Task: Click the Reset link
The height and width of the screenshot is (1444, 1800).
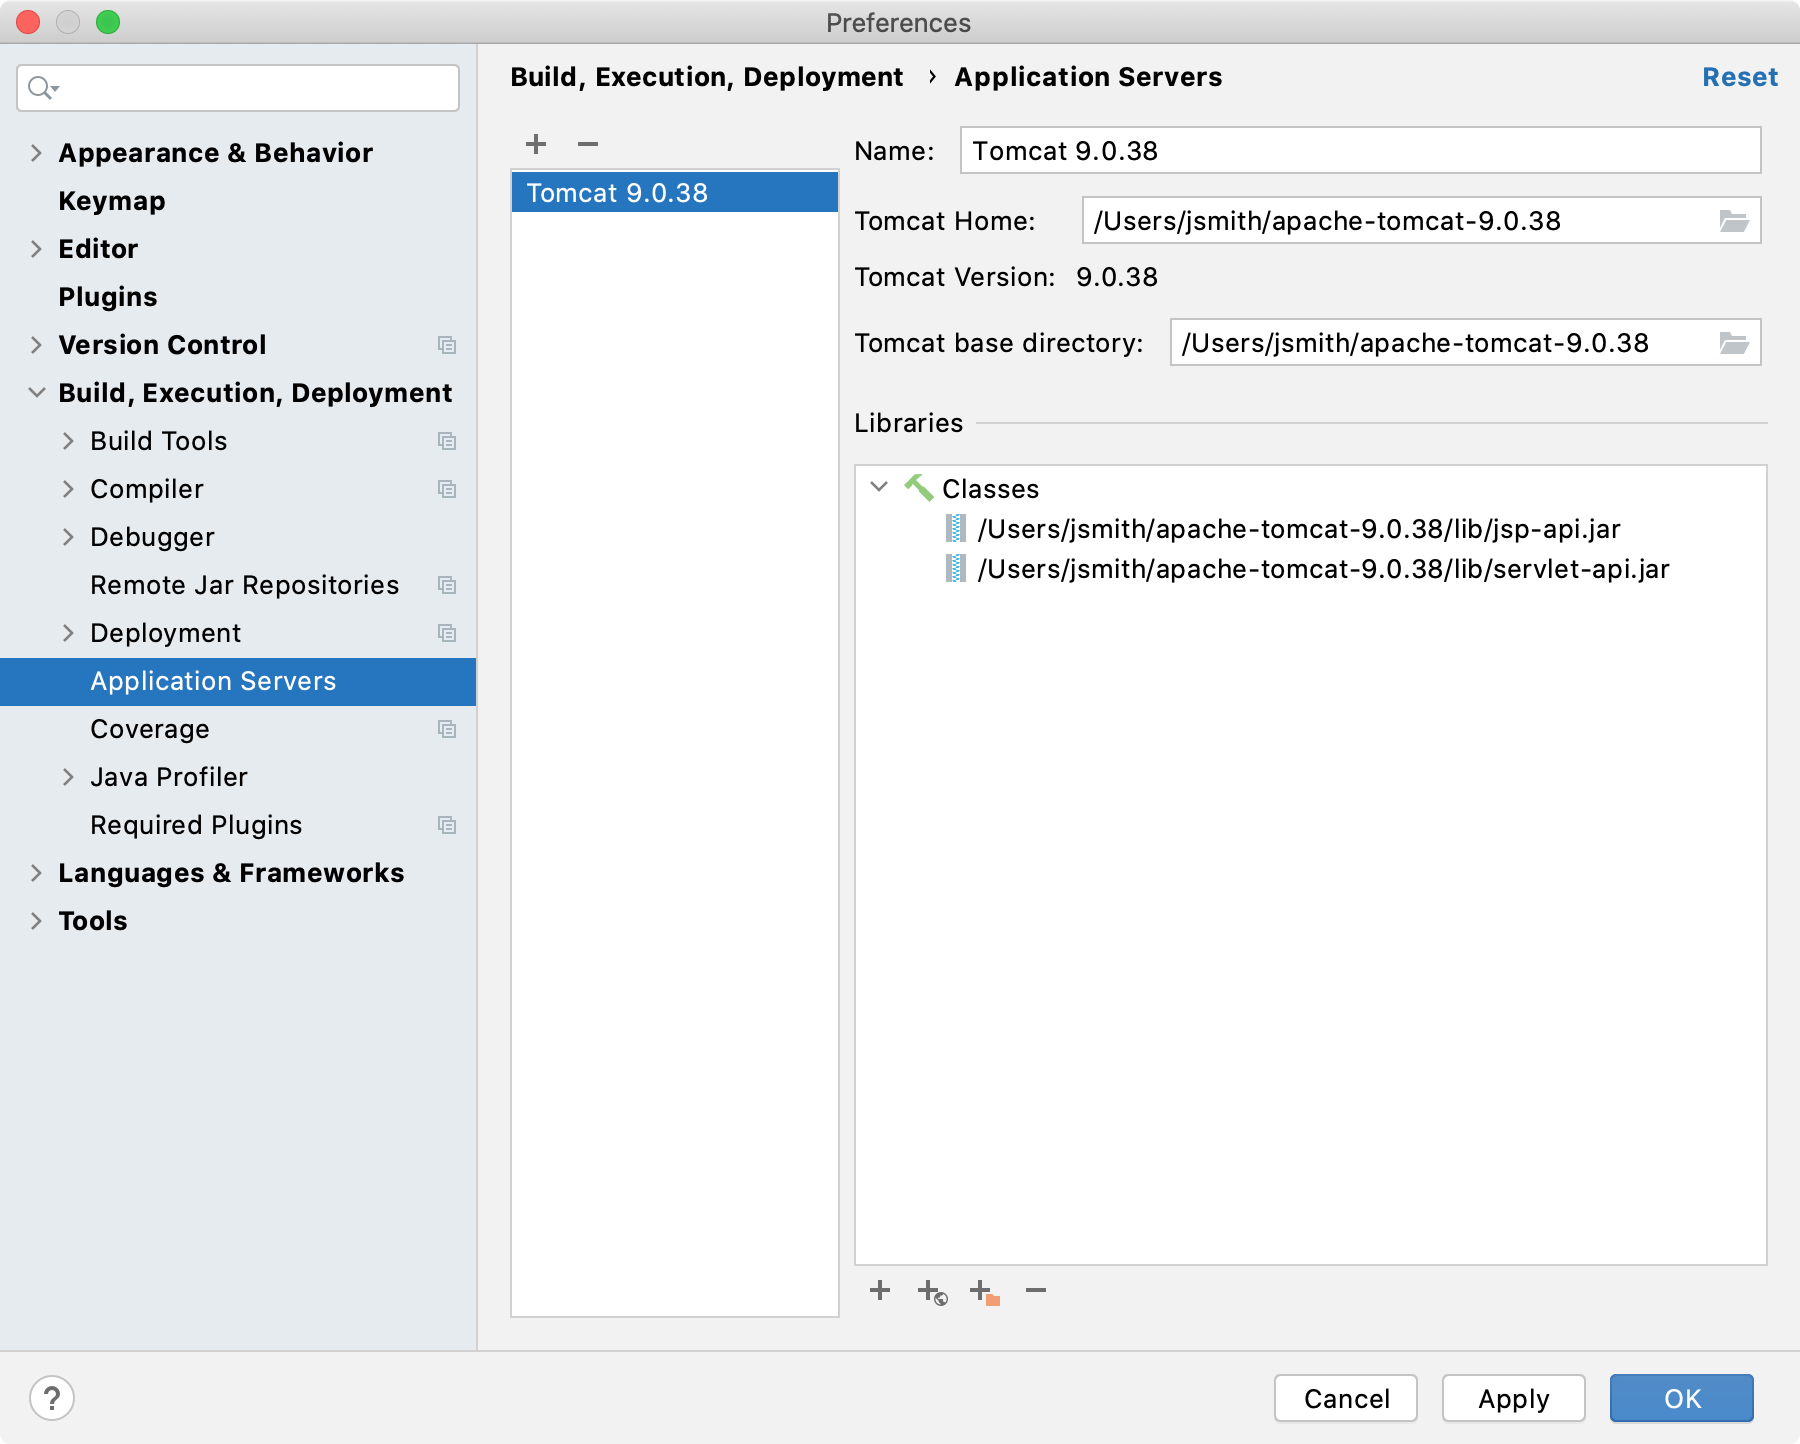Action: pyautogui.click(x=1739, y=77)
